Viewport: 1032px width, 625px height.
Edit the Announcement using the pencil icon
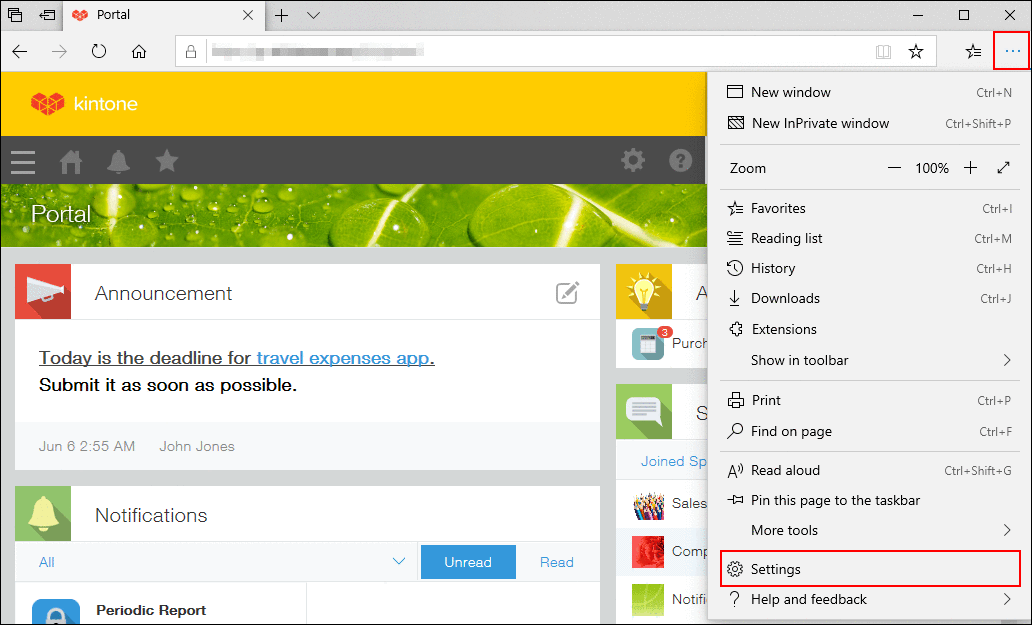(567, 292)
